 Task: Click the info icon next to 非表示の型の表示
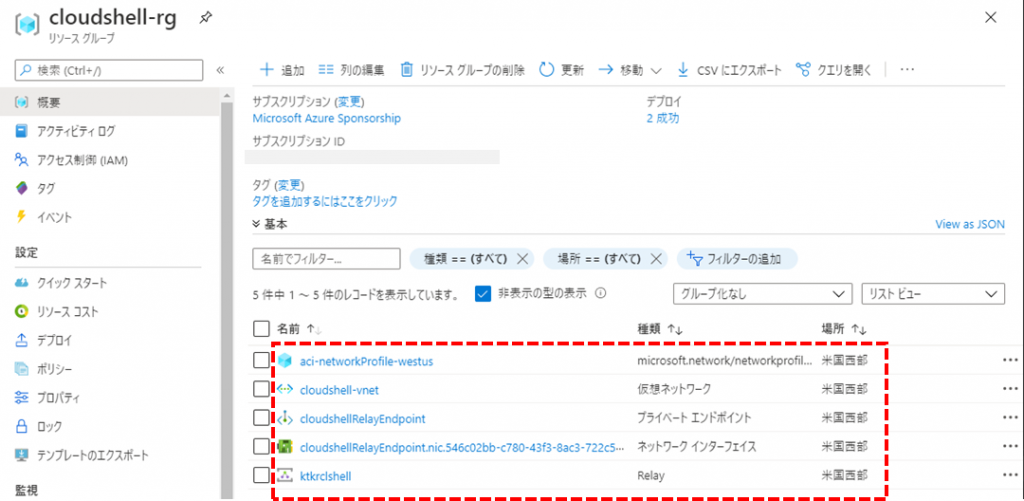coord(601,293)
